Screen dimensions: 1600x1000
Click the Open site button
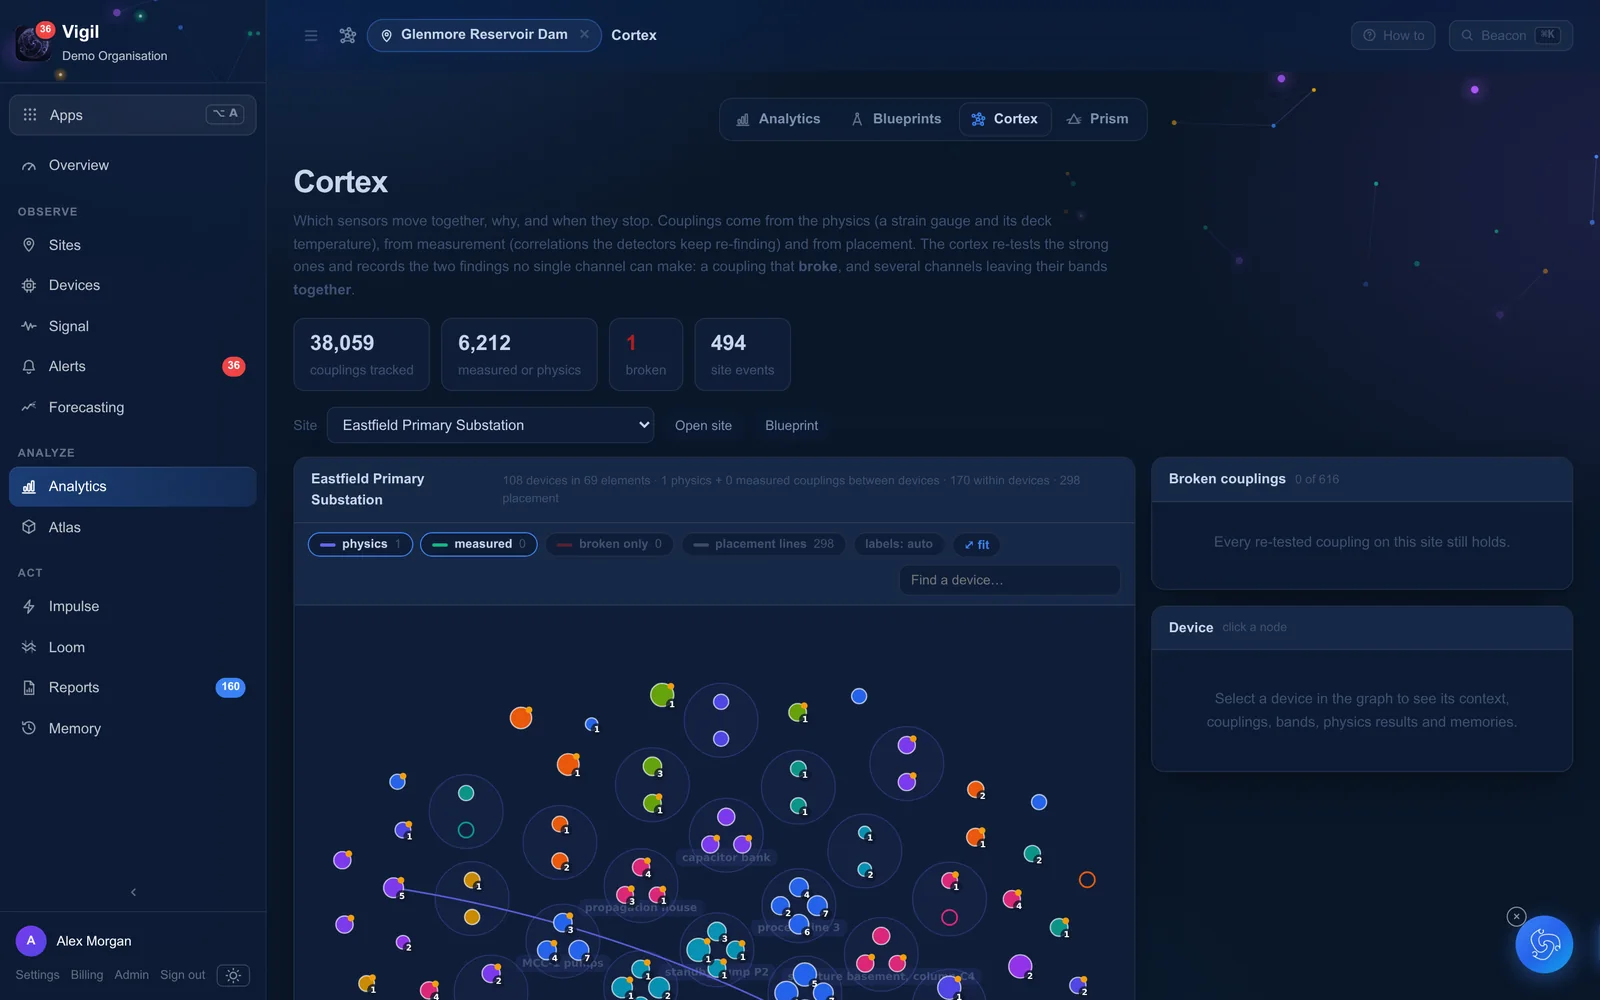(703, 426)
